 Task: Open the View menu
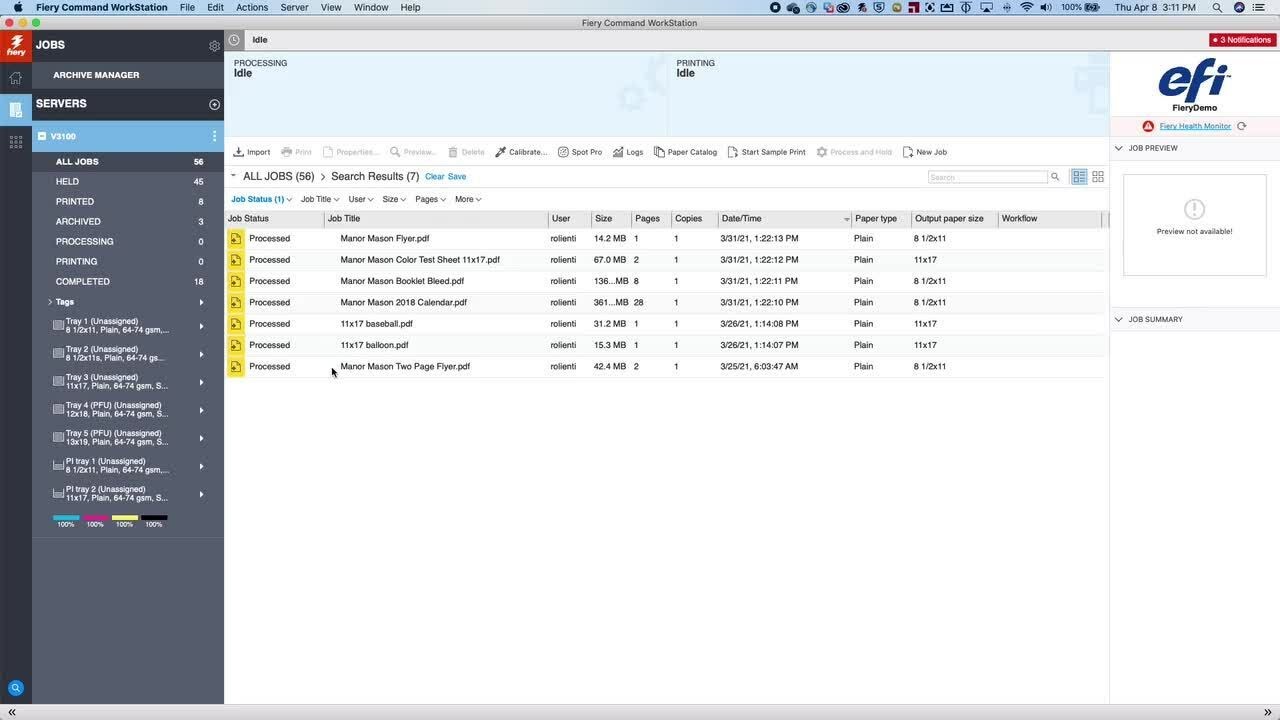tap(331, 7)
